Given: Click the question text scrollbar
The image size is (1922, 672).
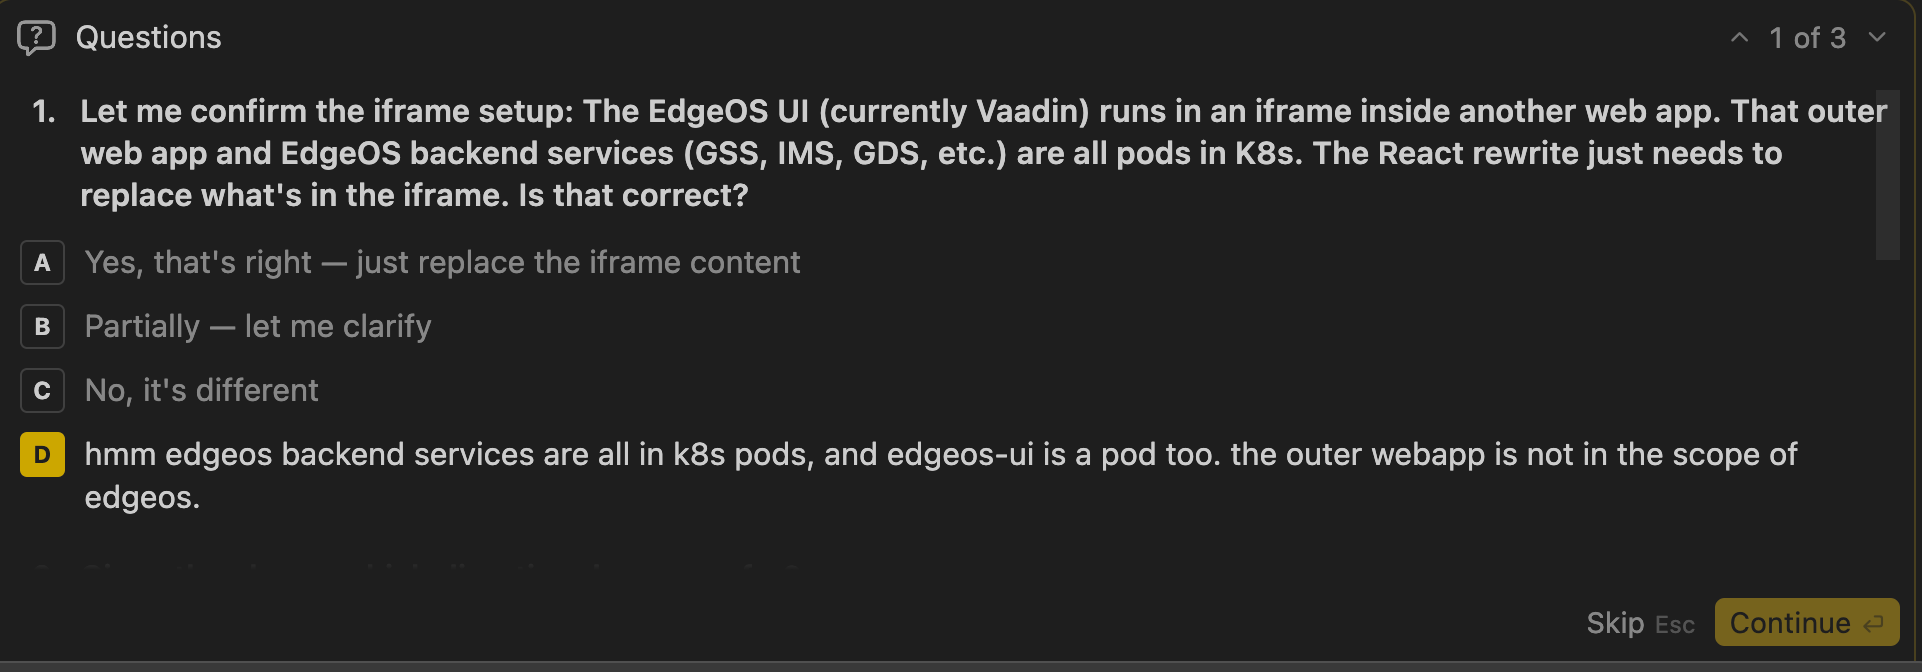Looking at the screenshot, I should (1886, 175).
